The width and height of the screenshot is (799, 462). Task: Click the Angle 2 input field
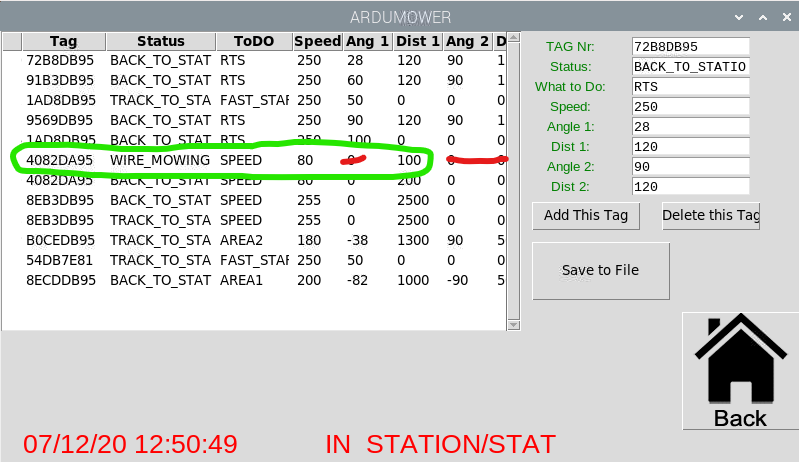(x=690, y=167)
